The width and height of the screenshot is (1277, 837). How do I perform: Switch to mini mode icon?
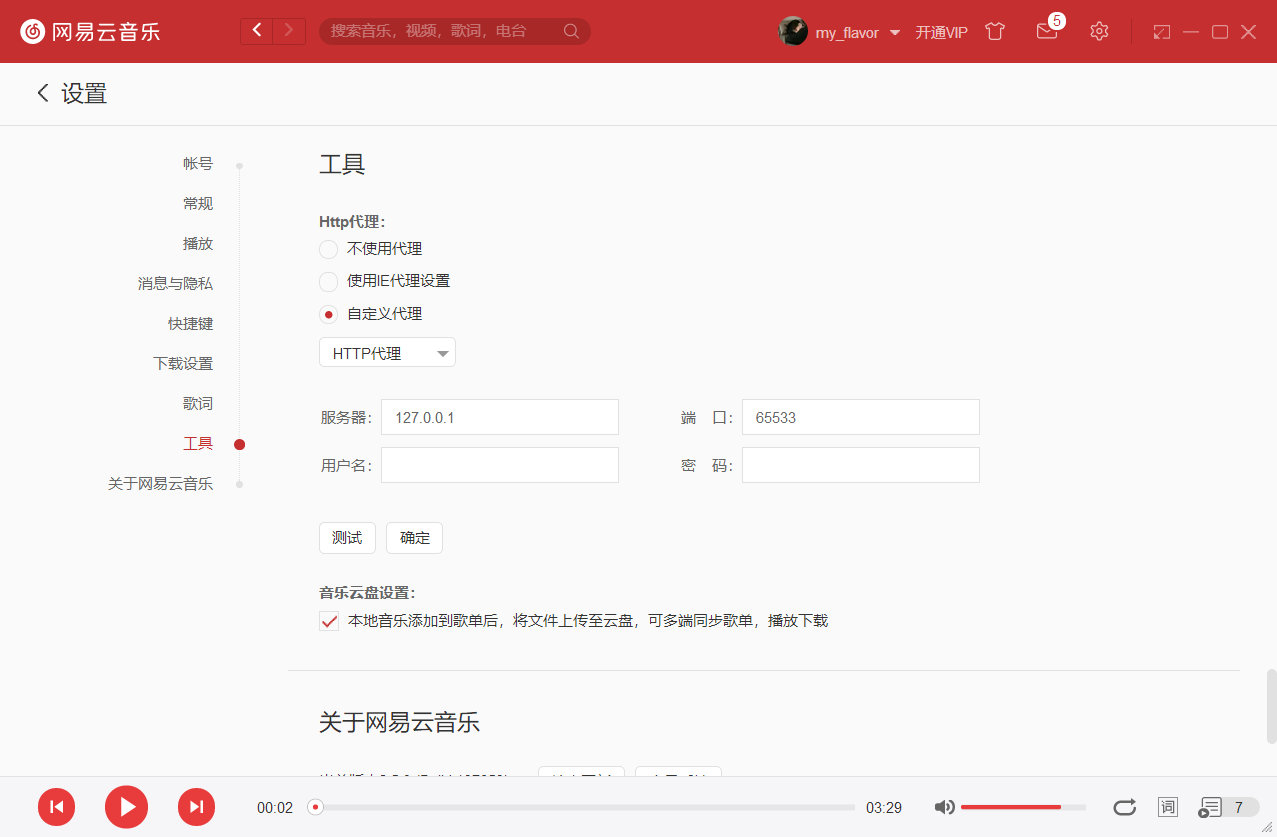(x=1161, y=32)
